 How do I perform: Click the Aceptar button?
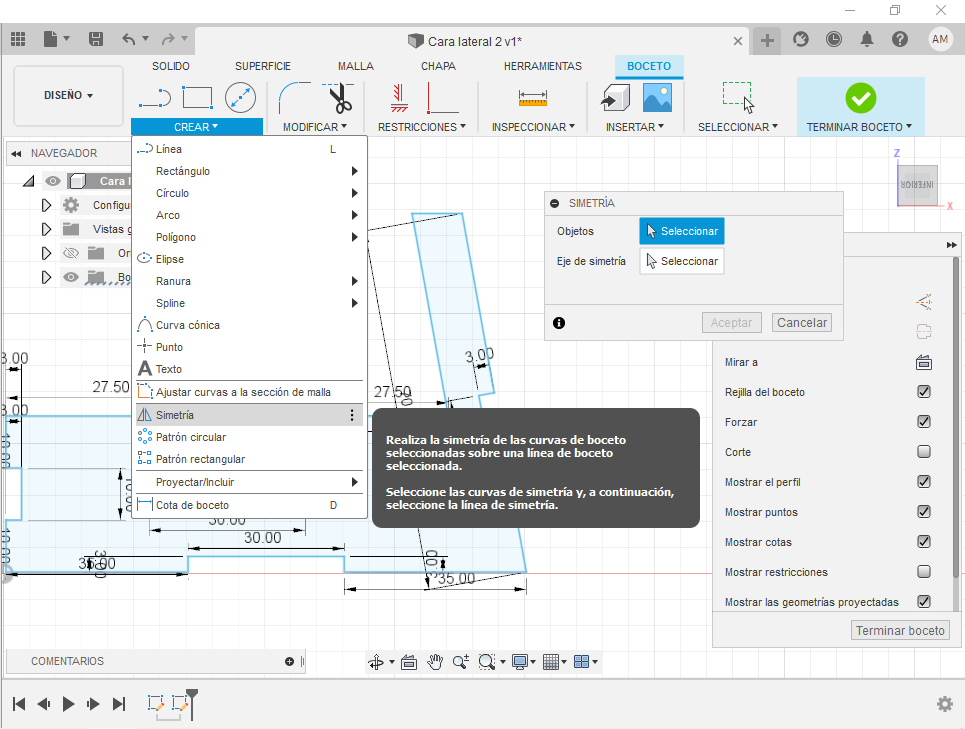tap(731, 322)
